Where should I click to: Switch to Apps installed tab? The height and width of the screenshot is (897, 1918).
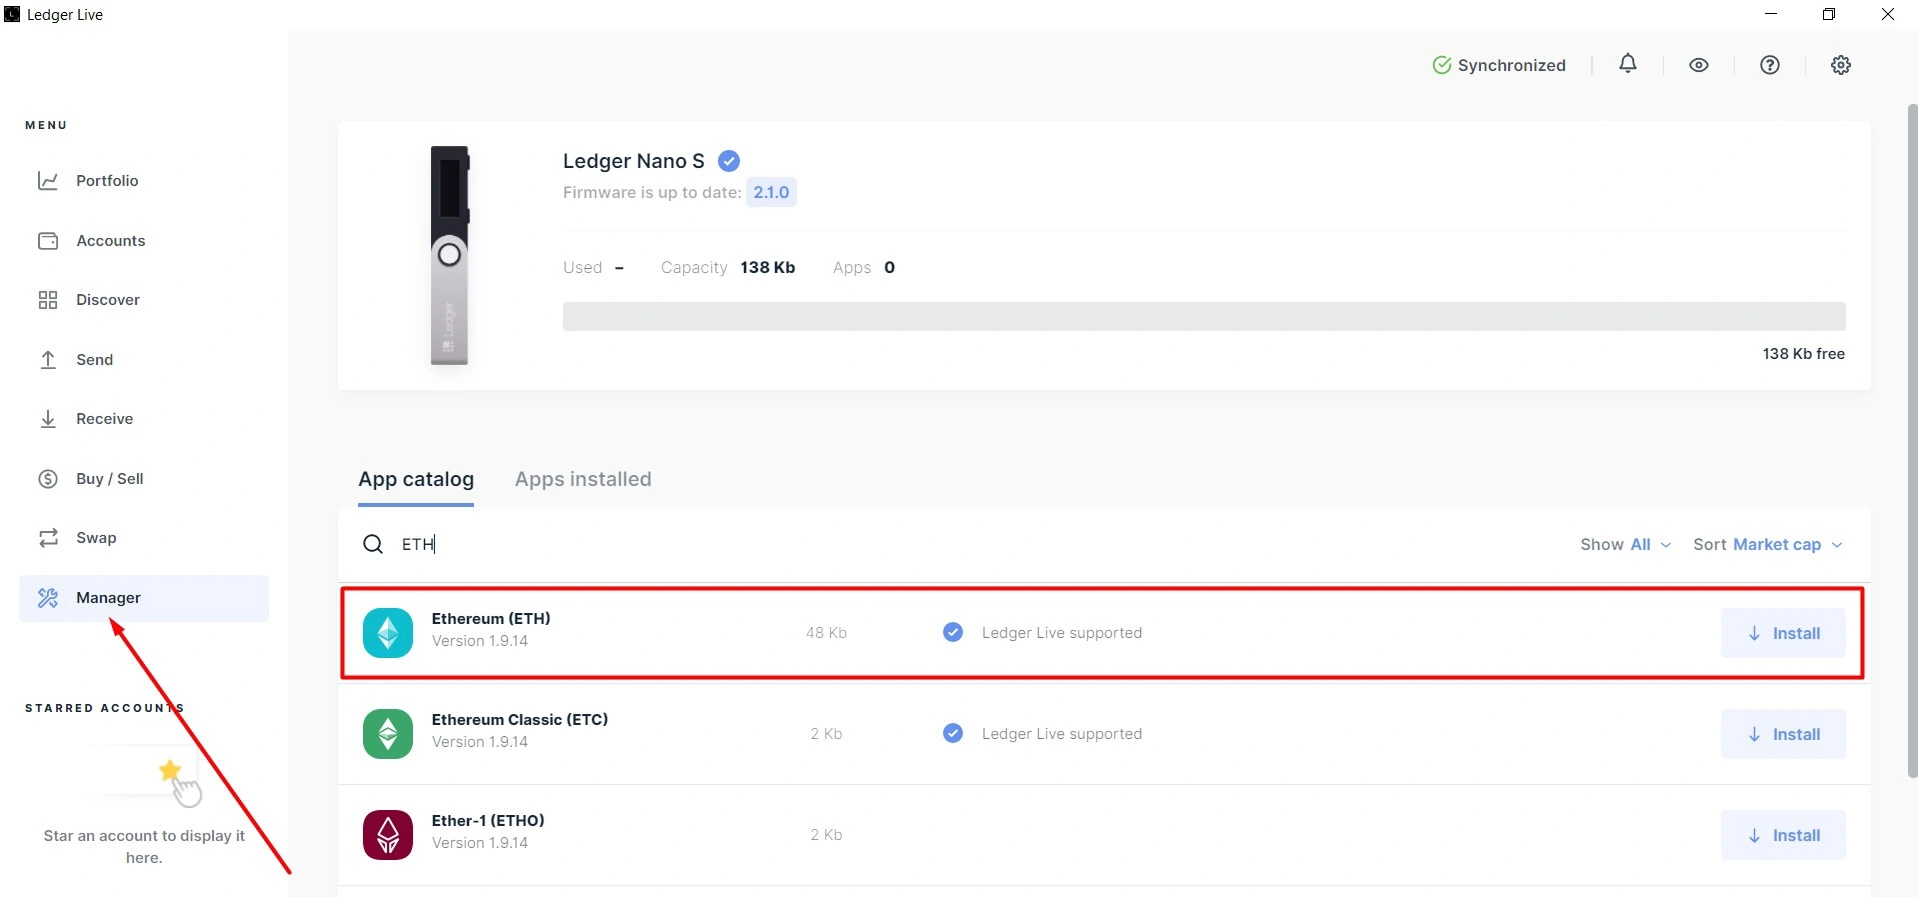(x=583, y=479)
